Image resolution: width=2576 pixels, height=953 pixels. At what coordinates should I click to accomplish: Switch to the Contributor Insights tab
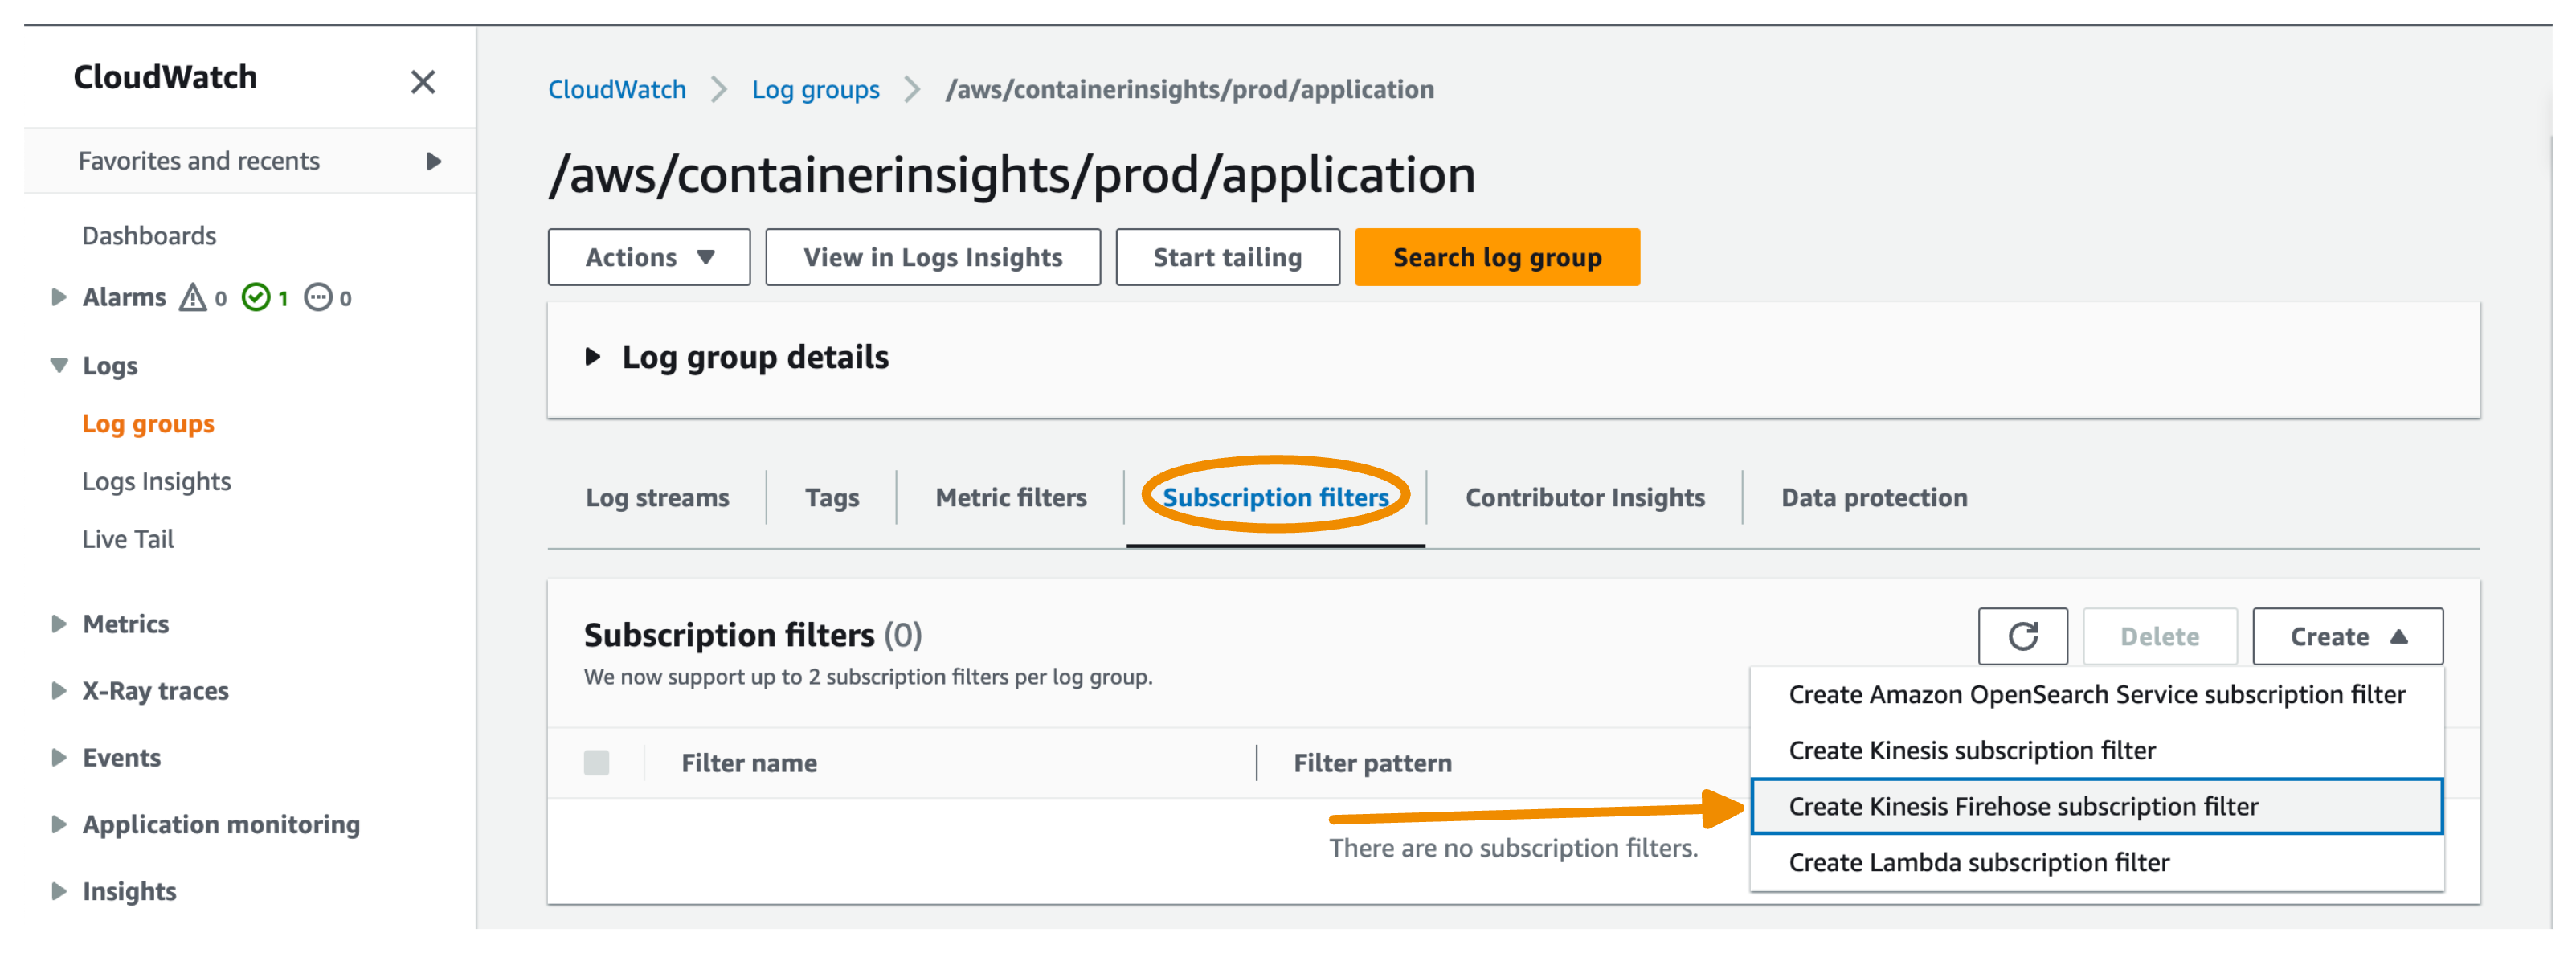(x=1585, y=497)
